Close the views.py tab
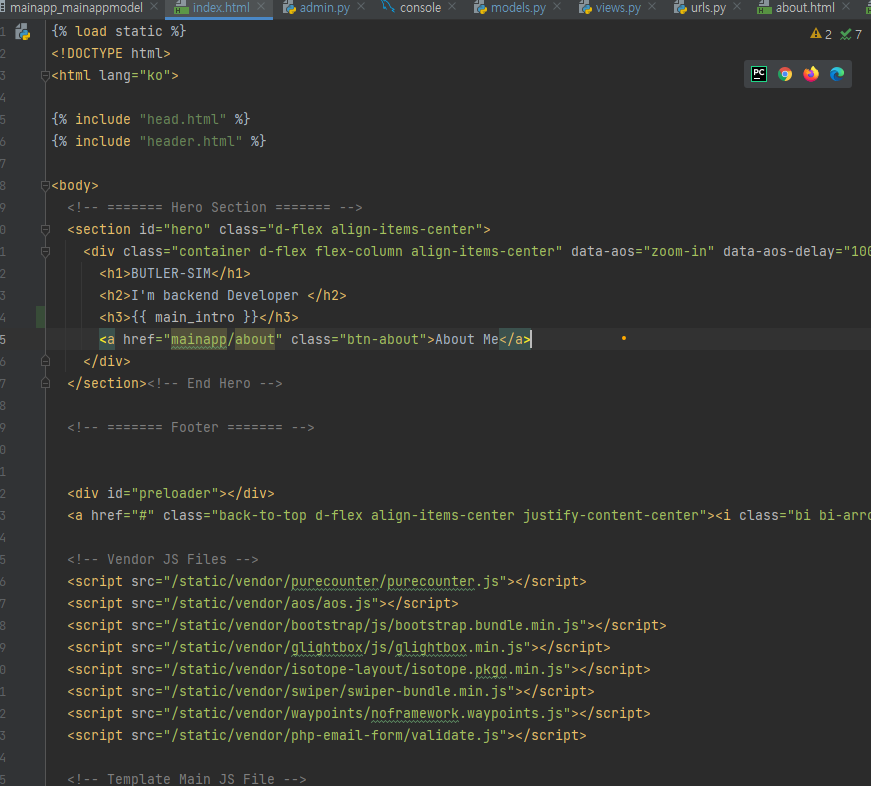Screen dimensions: 871x786 coord(652,7)
